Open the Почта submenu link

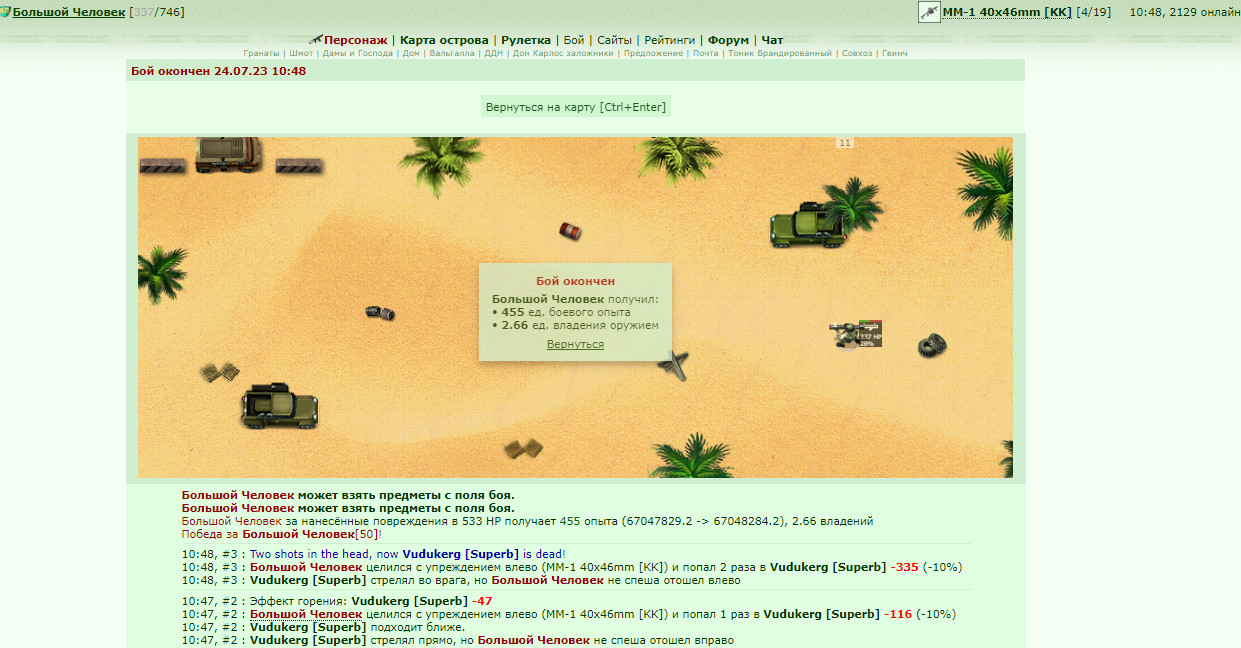(706, 53)
